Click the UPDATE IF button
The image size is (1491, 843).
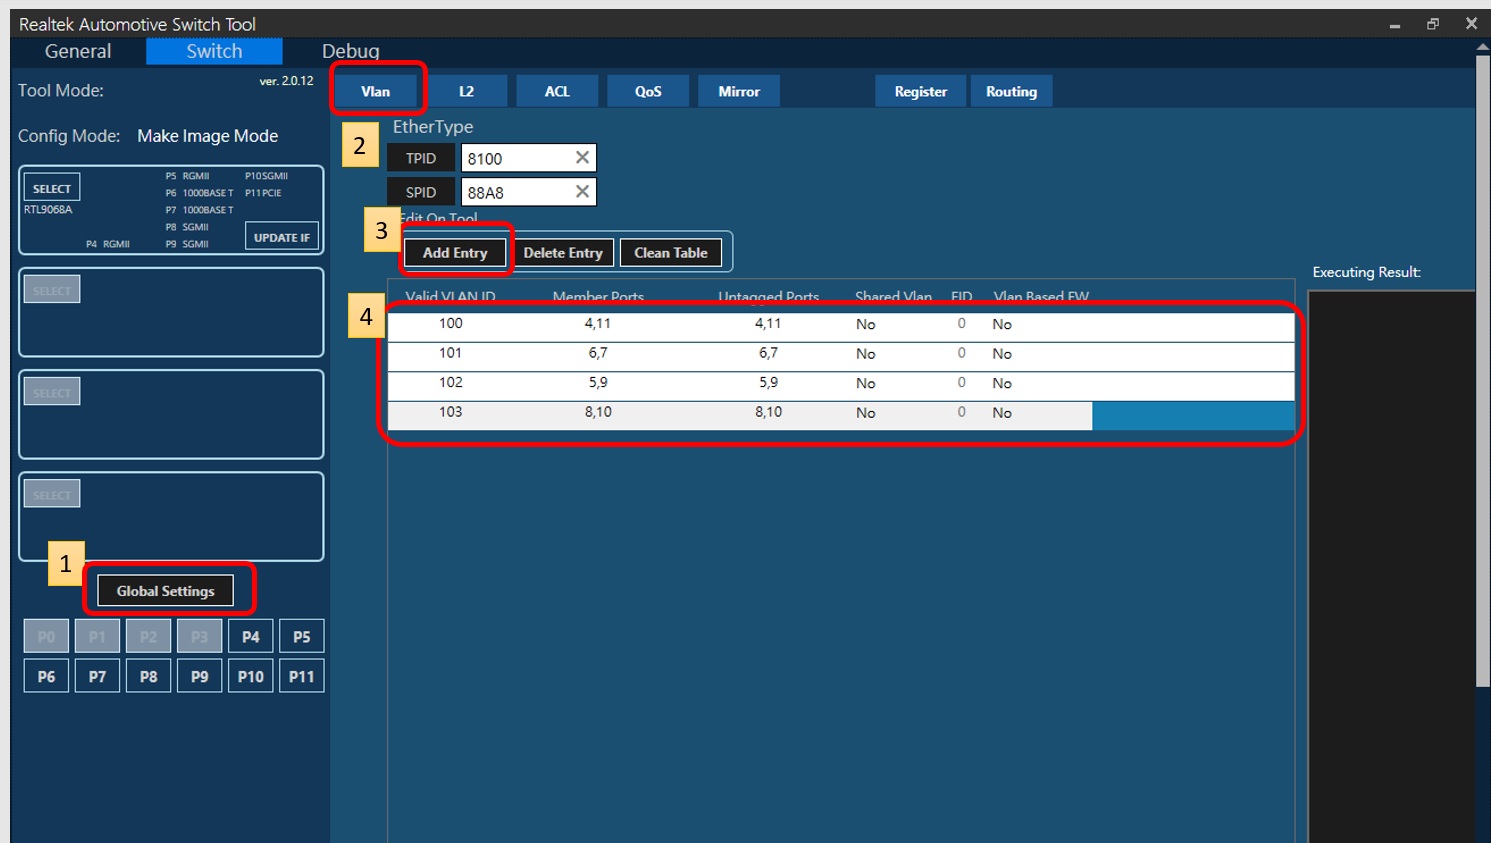pyautogui.click(x=282, y=237)
